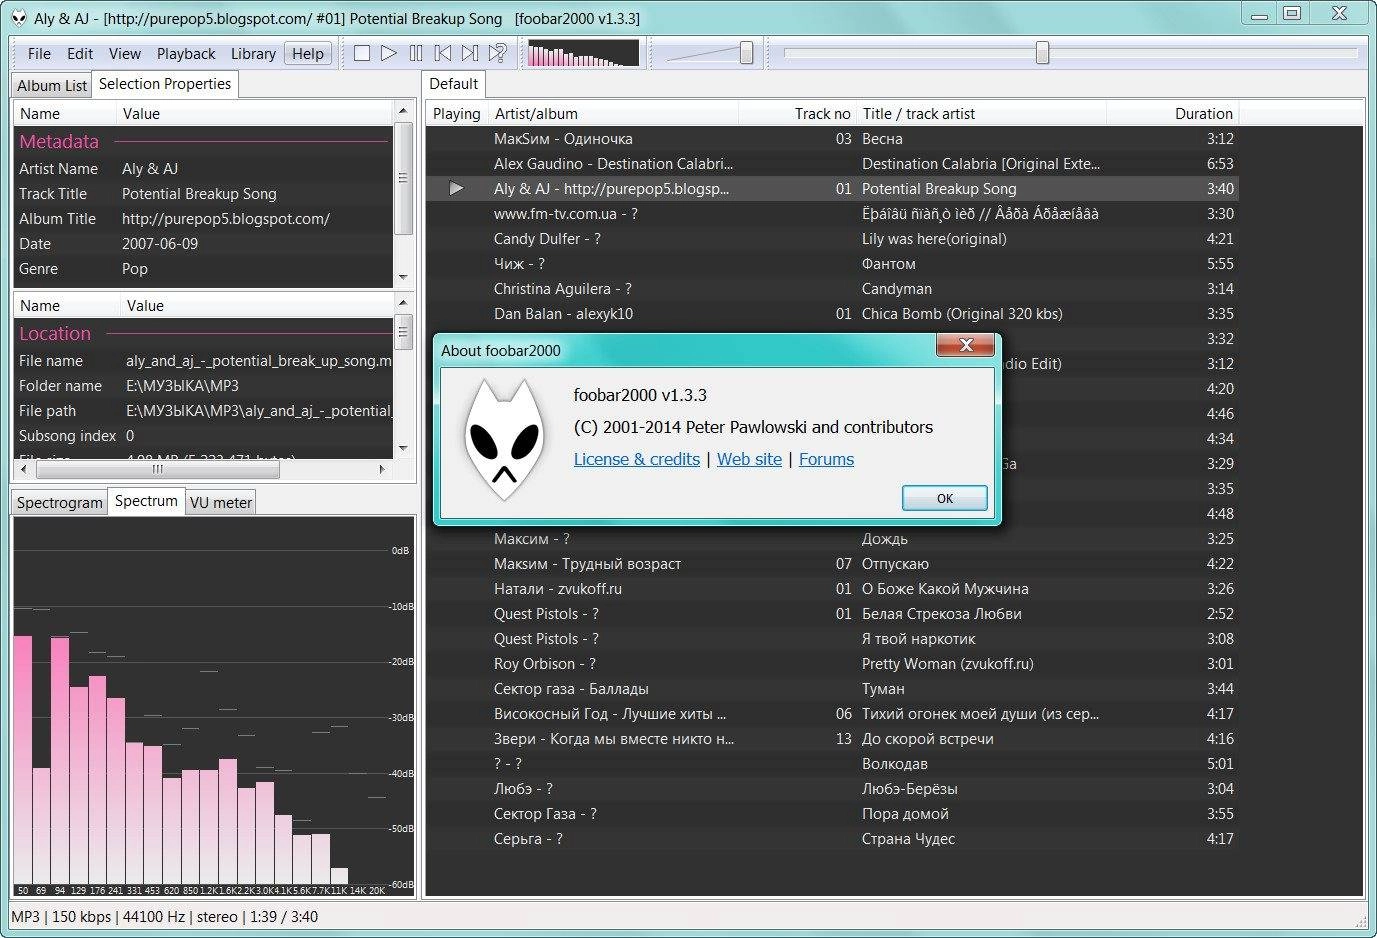Switch to the Album List tab
The height and width of the screenshot is (938, 1377).
tap(52, 85)
